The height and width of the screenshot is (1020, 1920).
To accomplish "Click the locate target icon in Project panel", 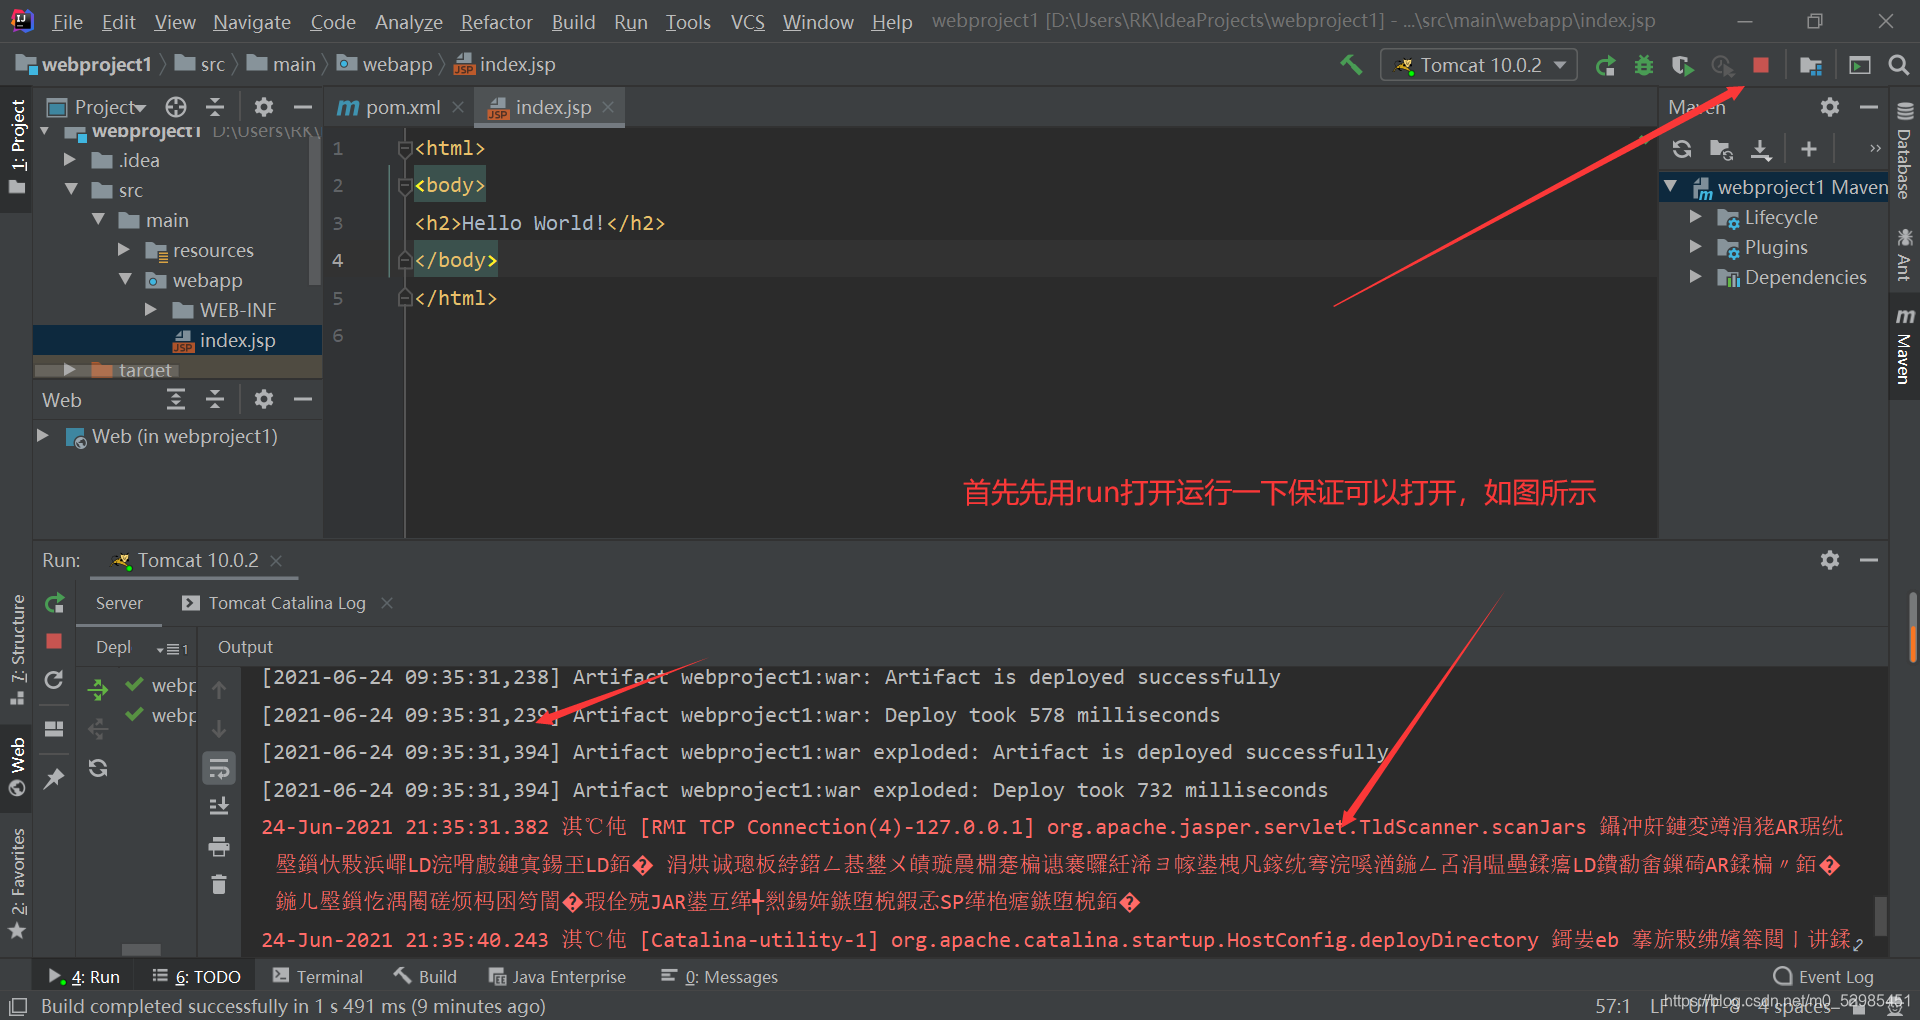I will [176, 107].
